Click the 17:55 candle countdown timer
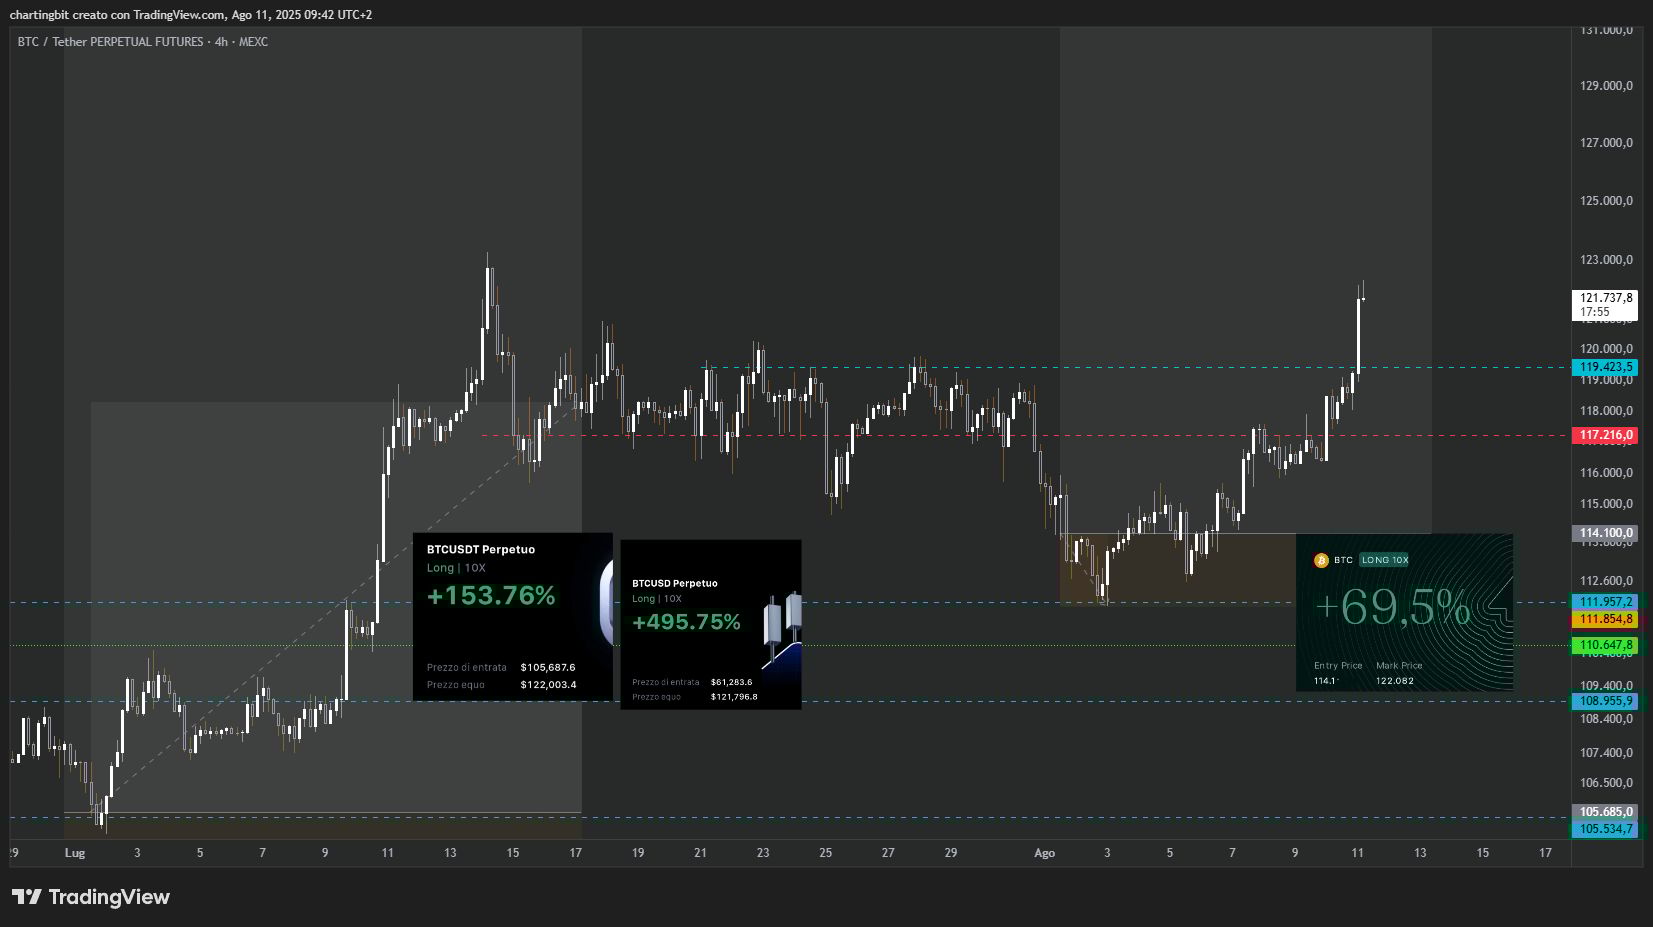Viewport: 1653px width, 927px height. coord(1595,312)
